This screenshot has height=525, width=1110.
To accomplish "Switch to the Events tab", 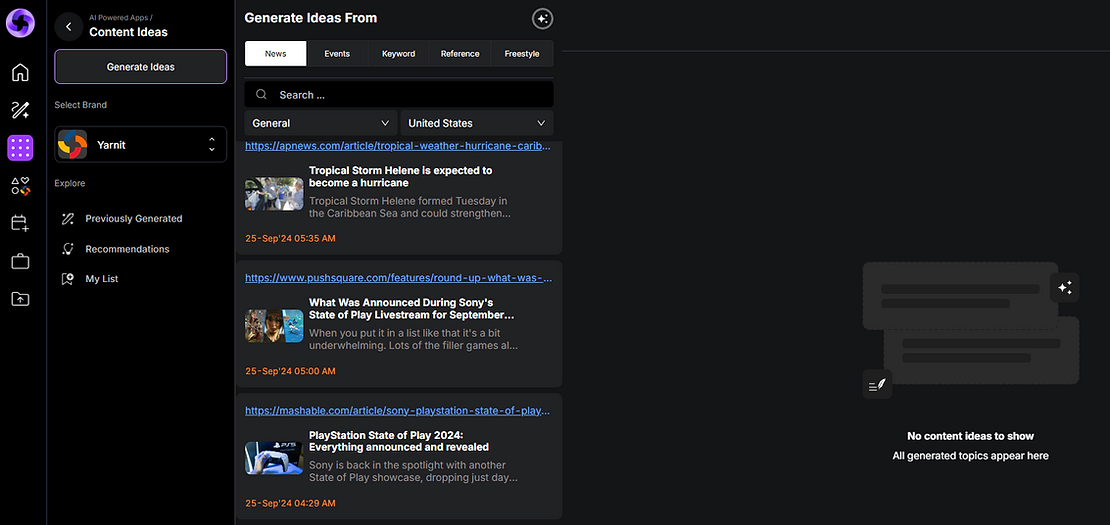I will pos(337,54).
